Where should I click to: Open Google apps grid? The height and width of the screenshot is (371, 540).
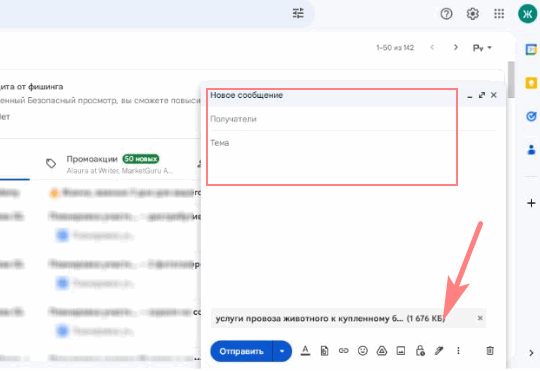pos(499,14)
